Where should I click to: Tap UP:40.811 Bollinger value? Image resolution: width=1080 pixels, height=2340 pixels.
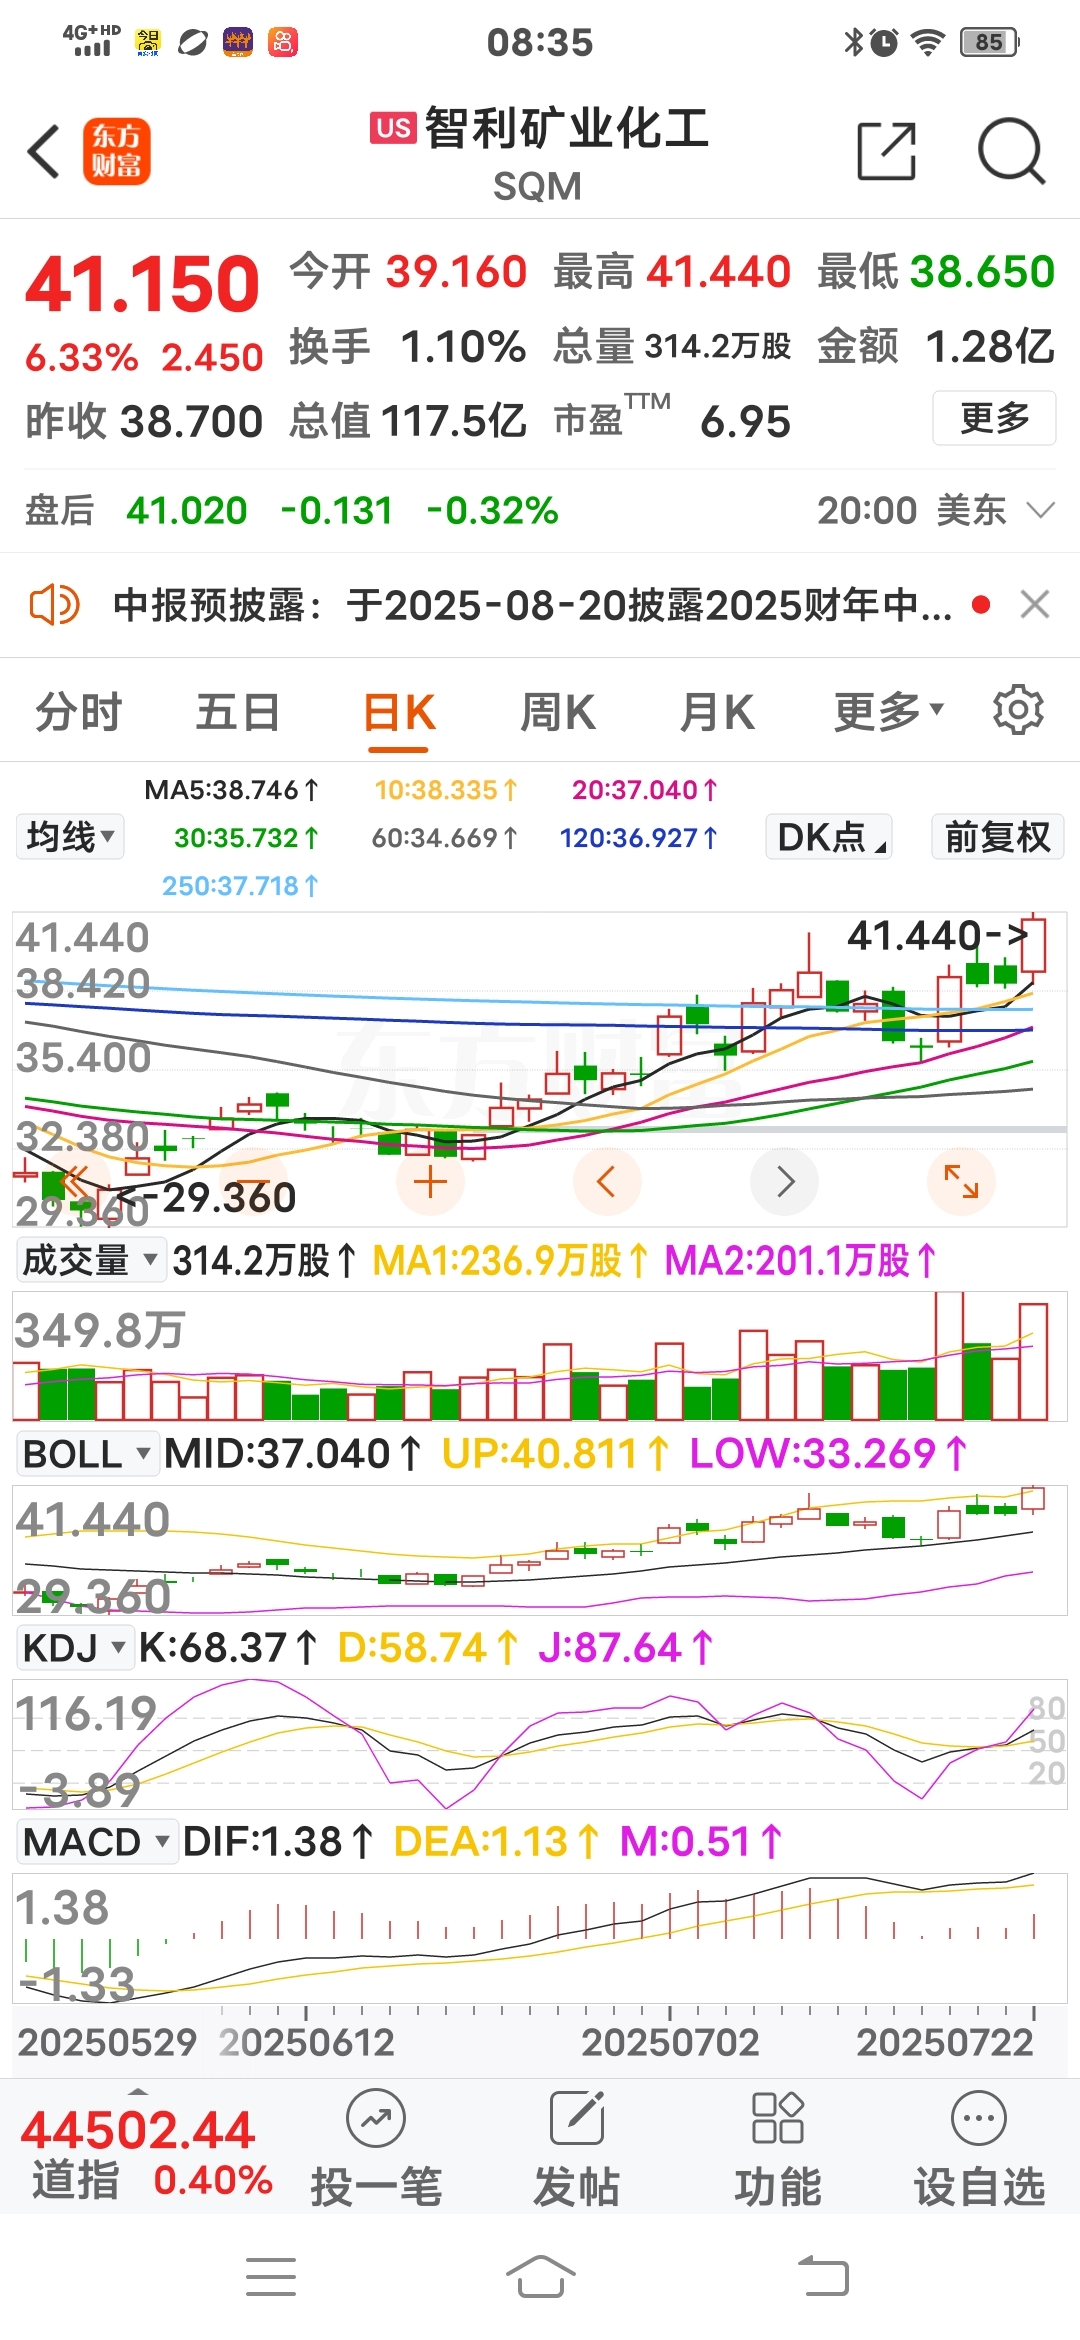pos(556,1453)
